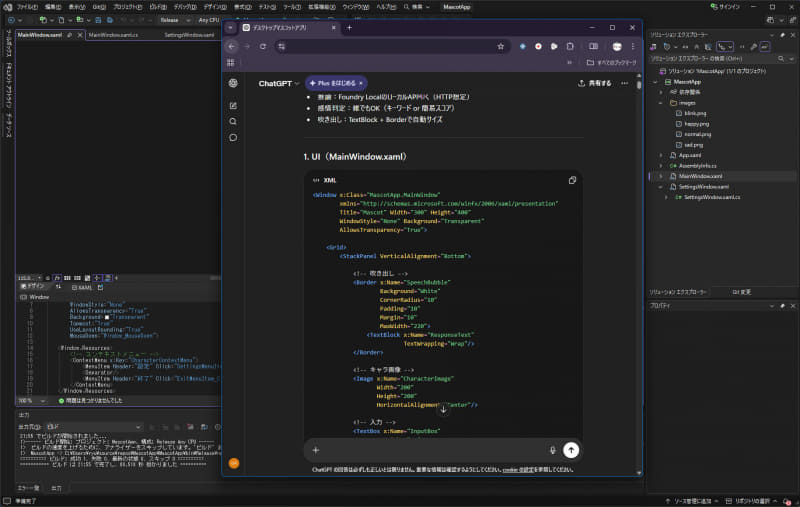Image resolution: width=800 pixels, height=507 pixels.
Task: Click the site settings icon in address bar
Action: click(282, 46)
